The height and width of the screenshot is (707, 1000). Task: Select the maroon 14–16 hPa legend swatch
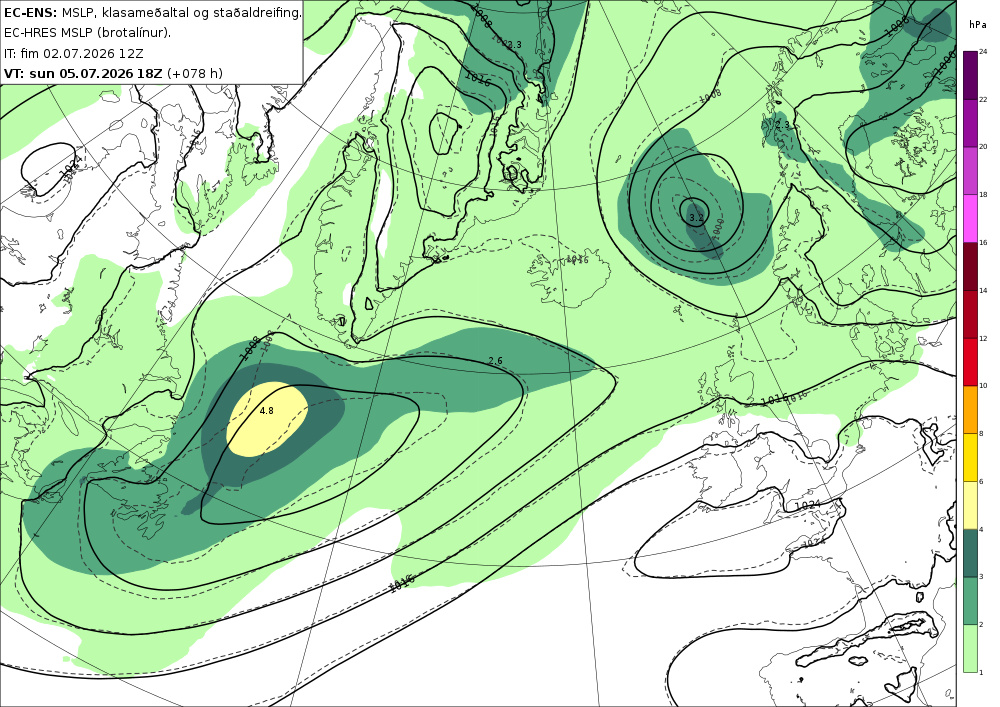[970, 266]
